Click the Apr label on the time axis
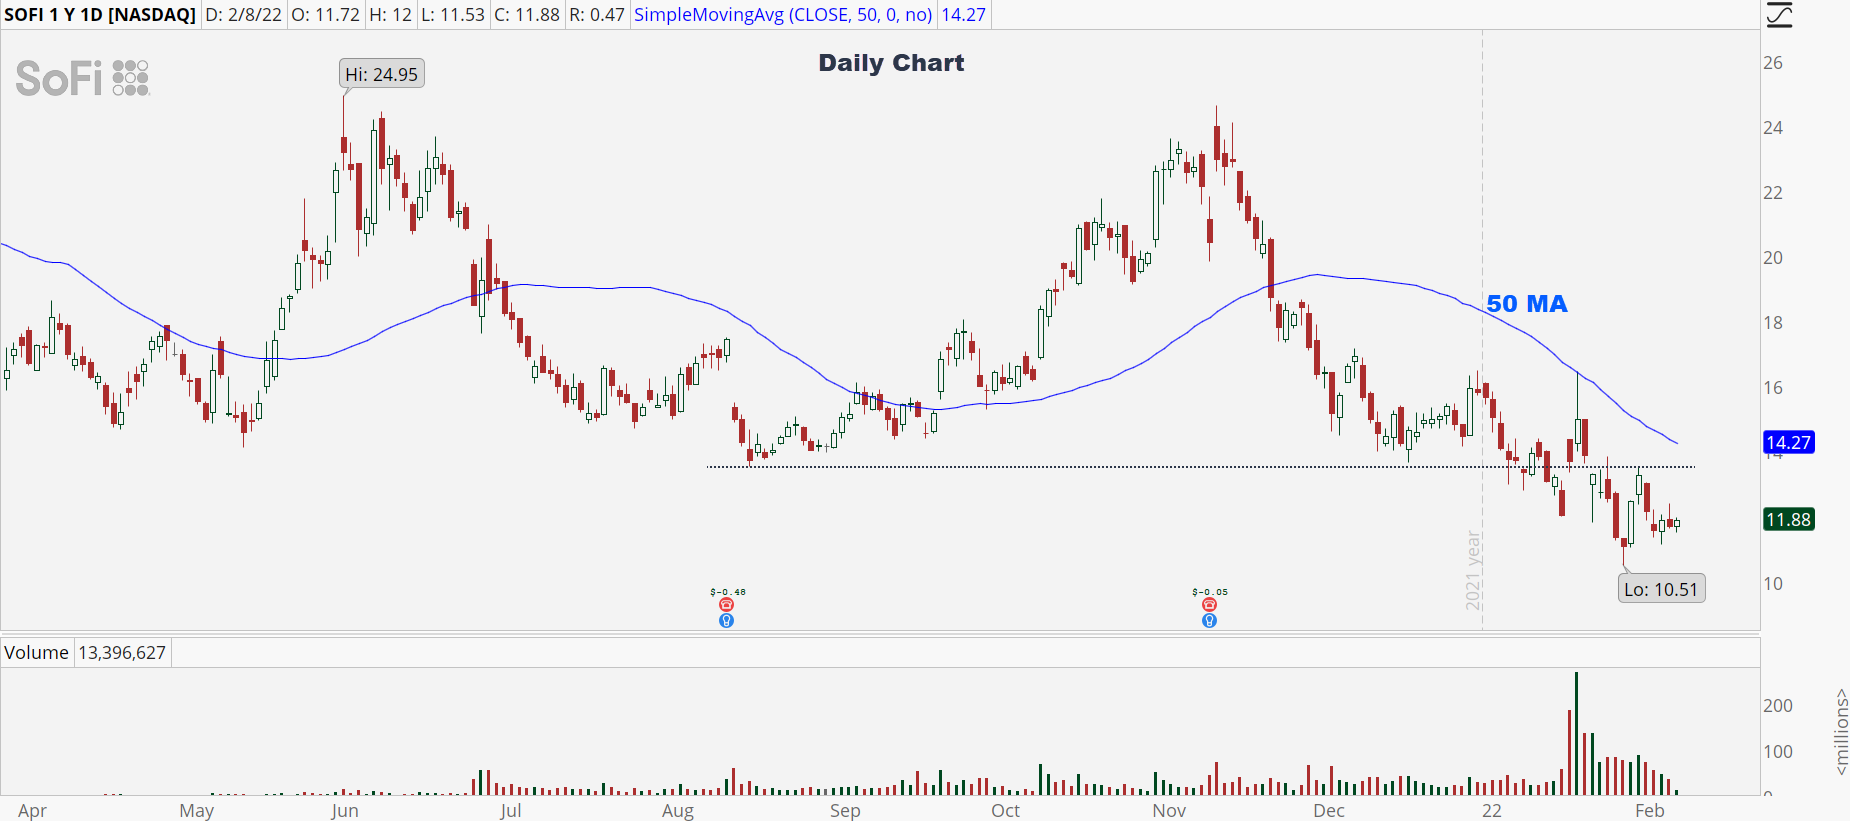The image size is (1850, 821). (32, 811)
